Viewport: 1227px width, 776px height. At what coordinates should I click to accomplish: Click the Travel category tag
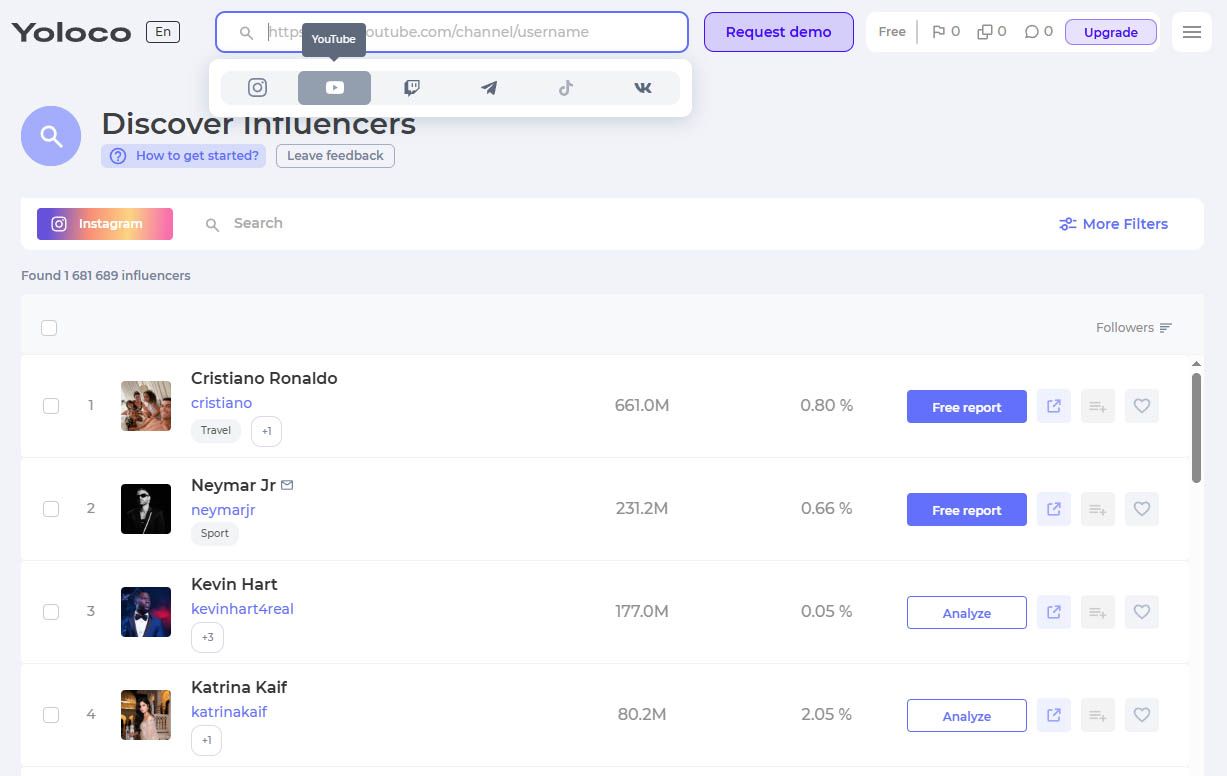click(x=215, y=431)
